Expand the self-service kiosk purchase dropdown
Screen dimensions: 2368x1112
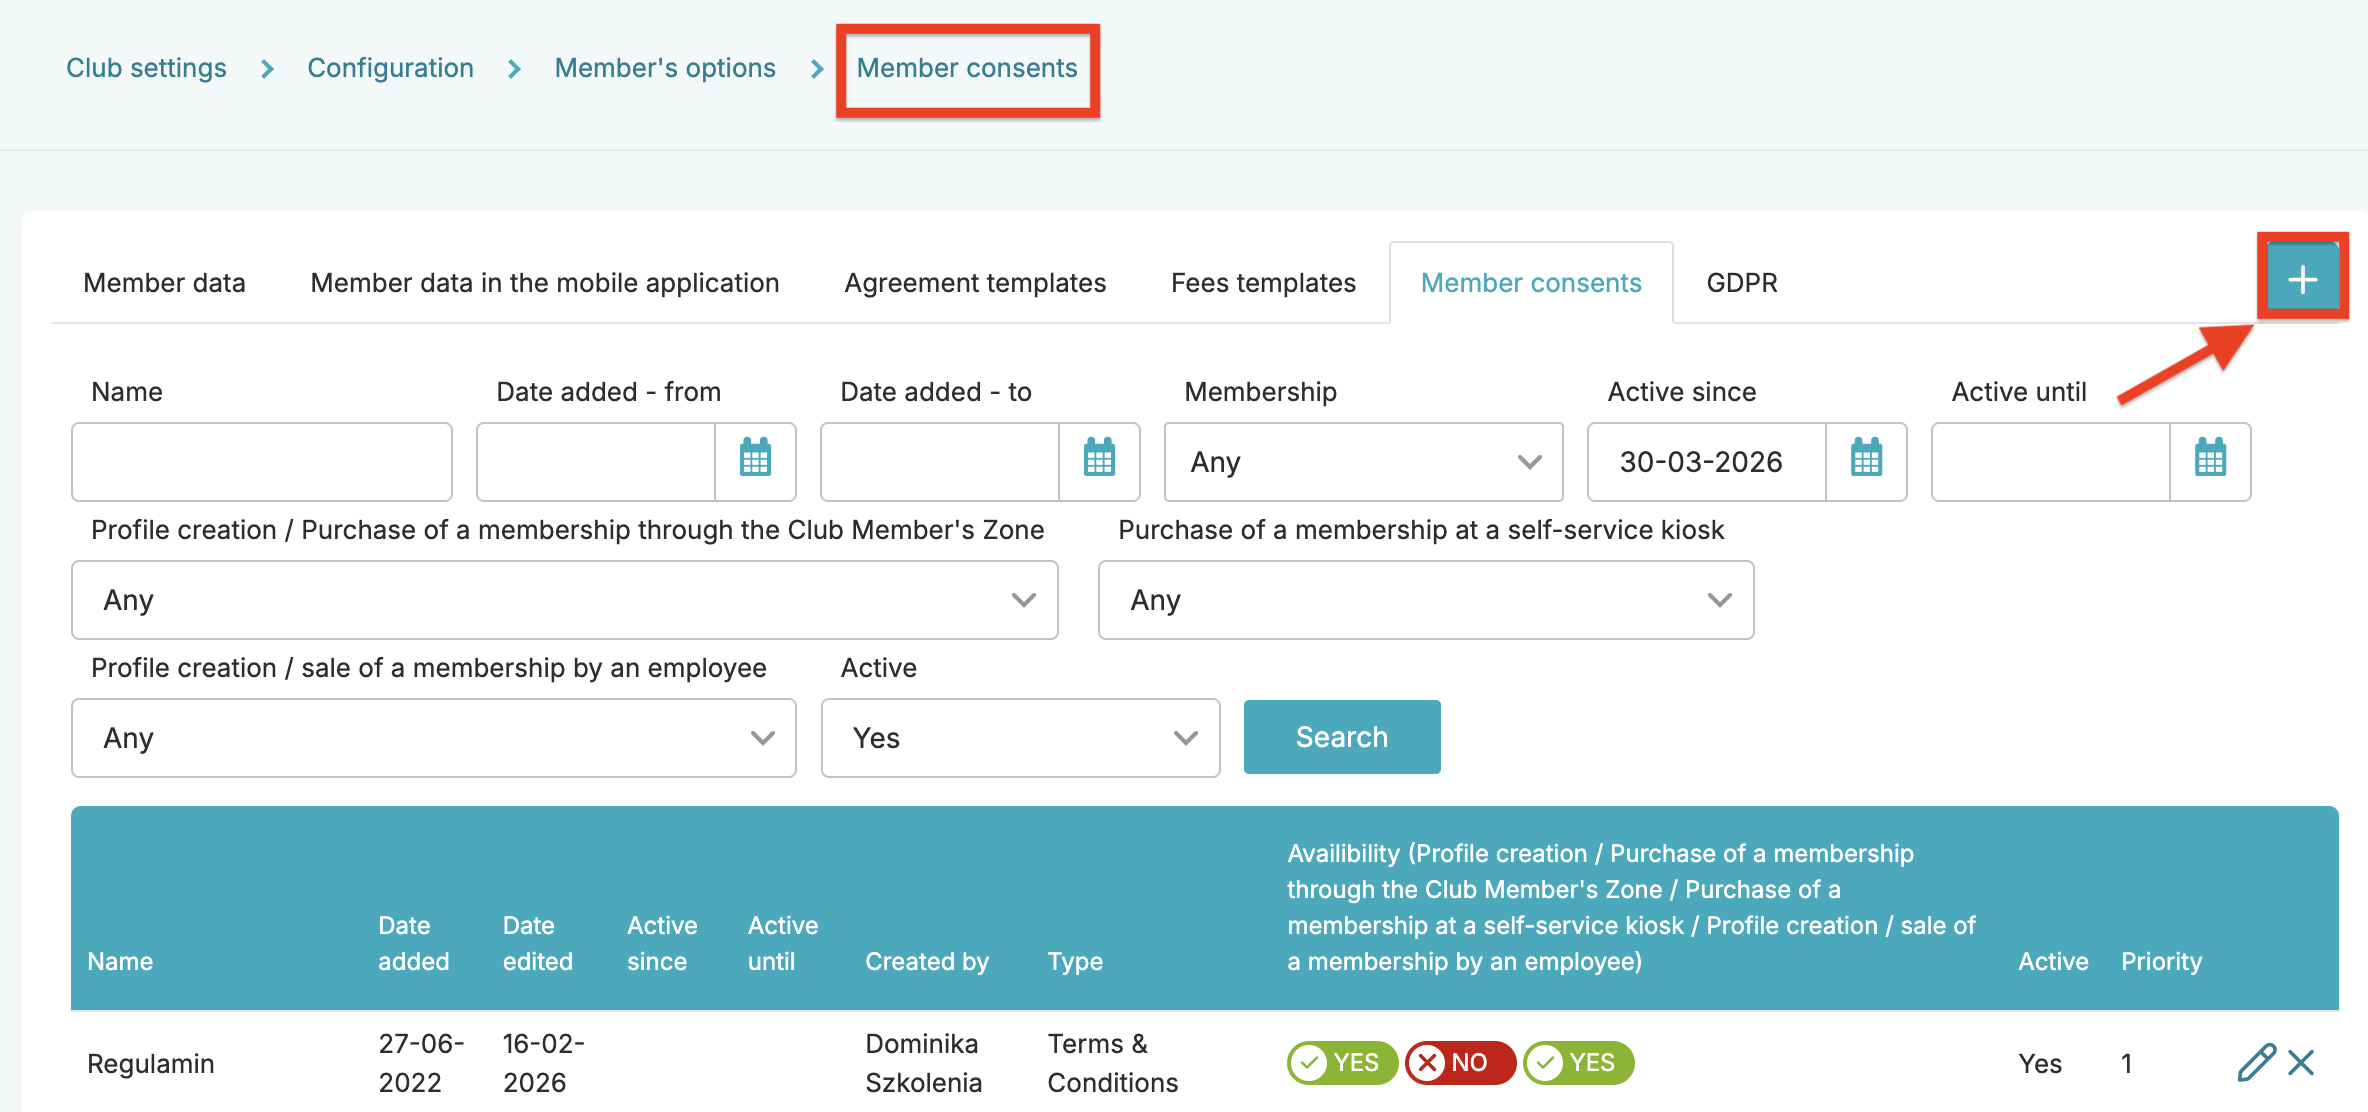[x=1425, y=600]
